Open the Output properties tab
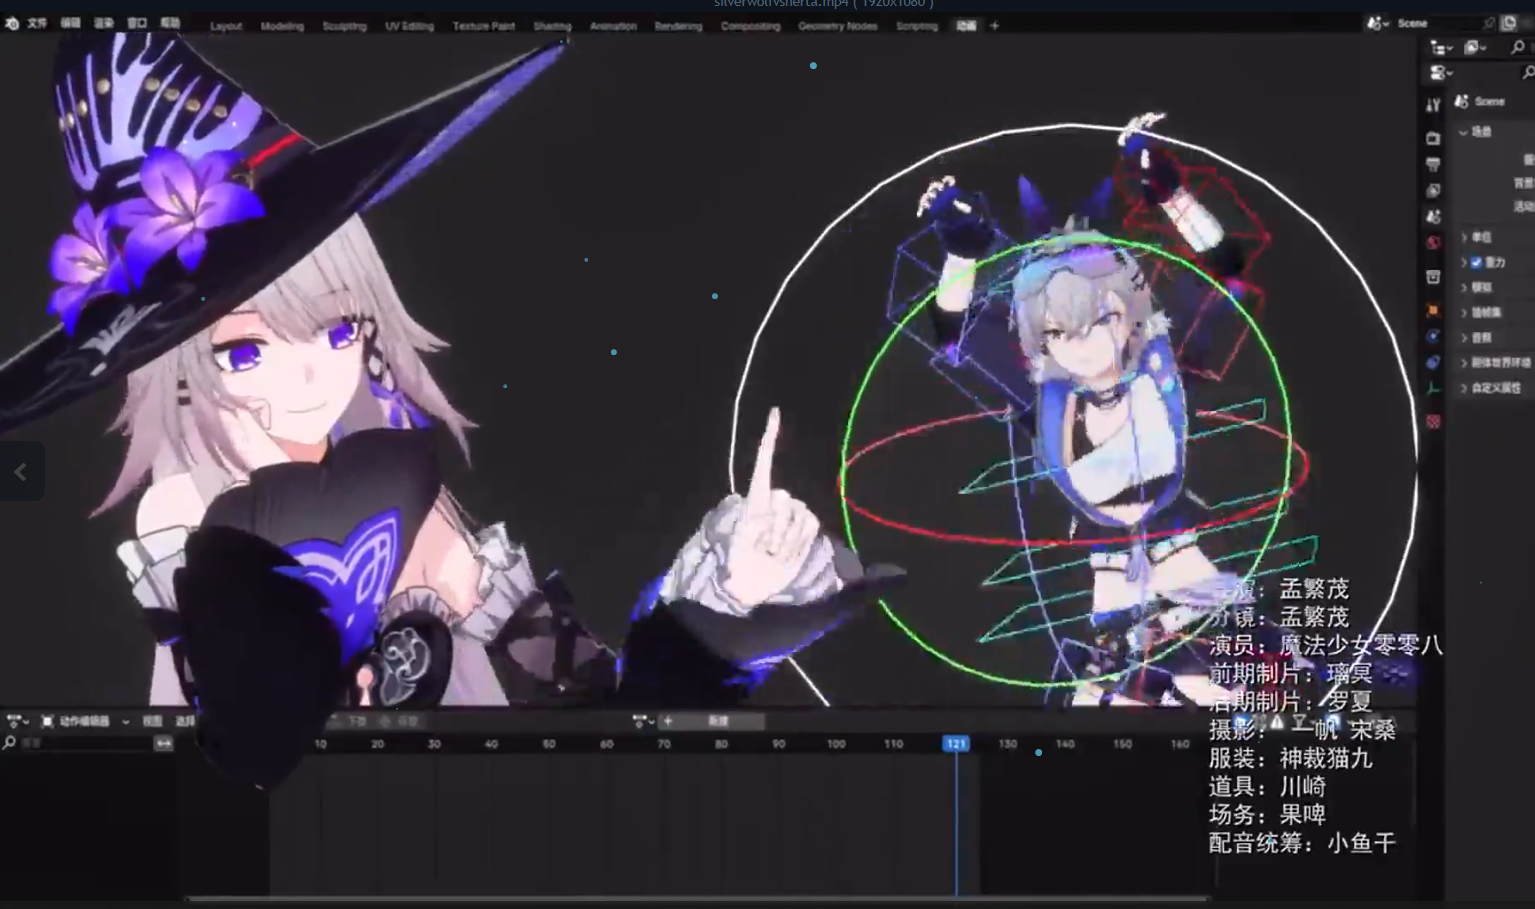The height and width of the screenshot is (909, 1535). (1433, 164)
